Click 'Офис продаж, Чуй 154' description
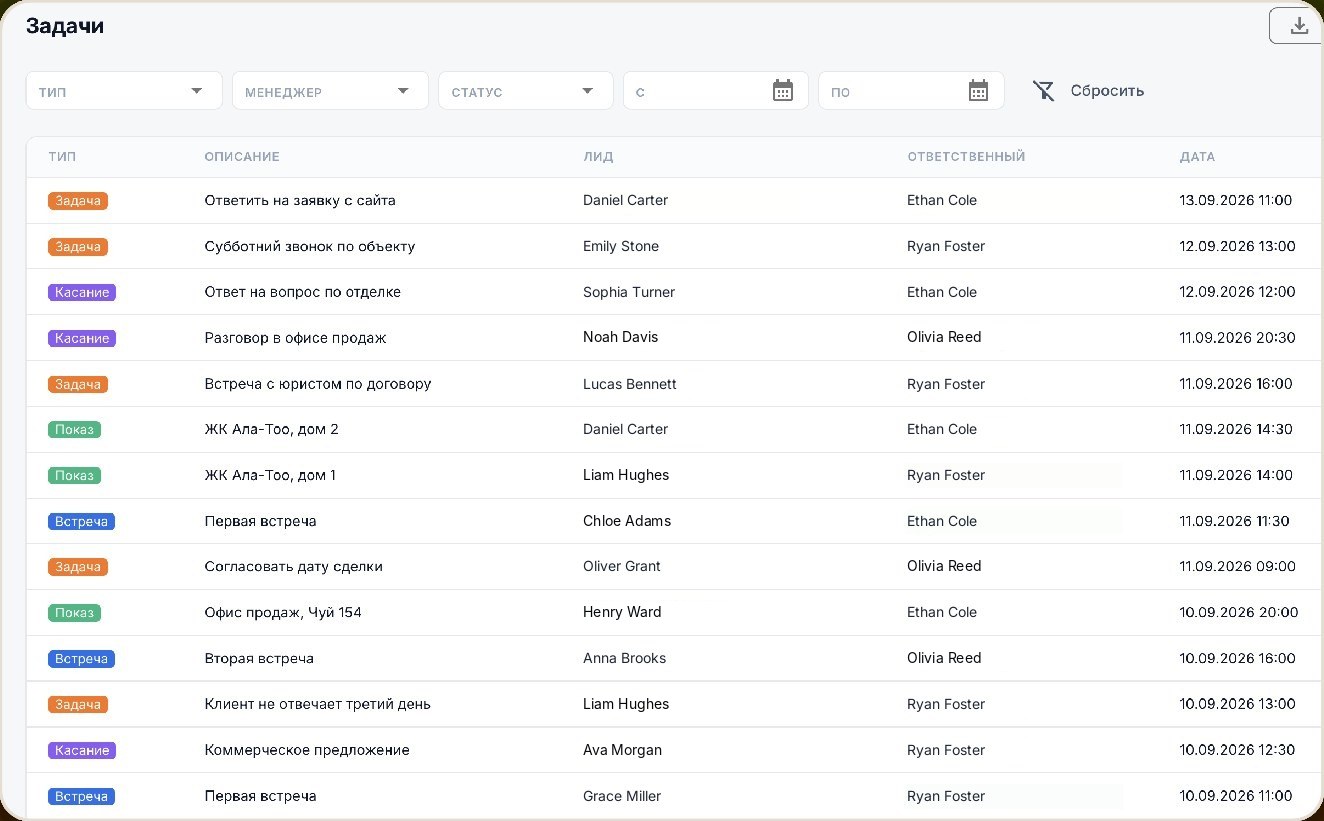1324x821 pixels. (283, 612)
